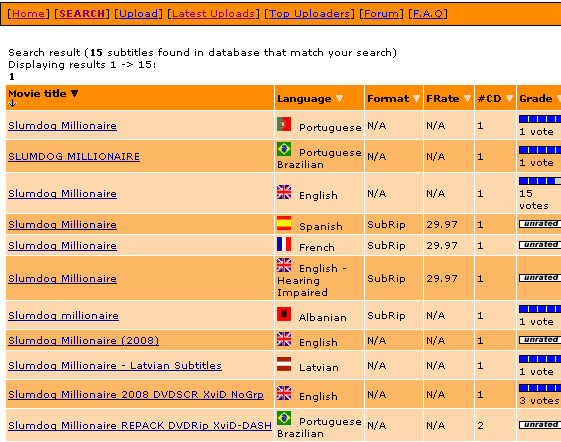This screenshot has width=561, height=442.
Task: Open Top Uploaders link
Action: click(x=309, y=14)
